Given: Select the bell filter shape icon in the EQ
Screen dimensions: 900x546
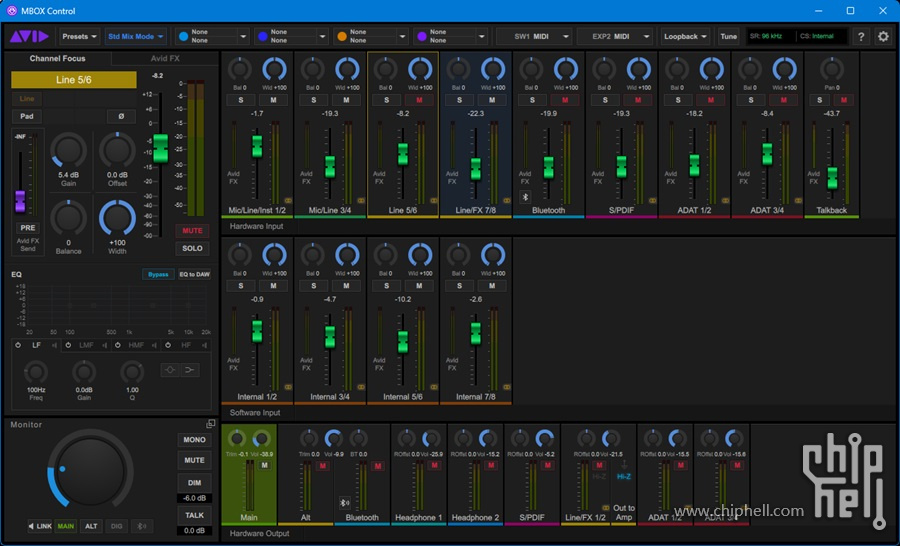Looking at the screenshot, I should (170, 370).
